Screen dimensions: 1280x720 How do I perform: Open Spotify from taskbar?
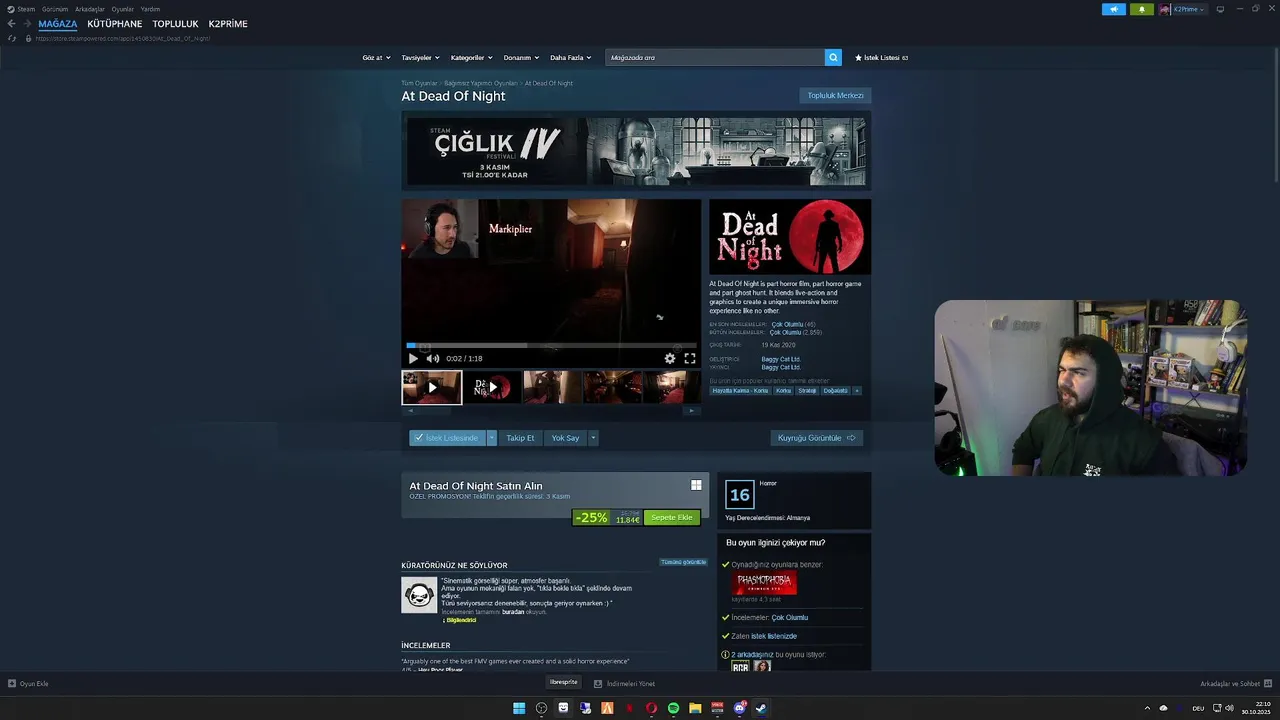(673, 708)
